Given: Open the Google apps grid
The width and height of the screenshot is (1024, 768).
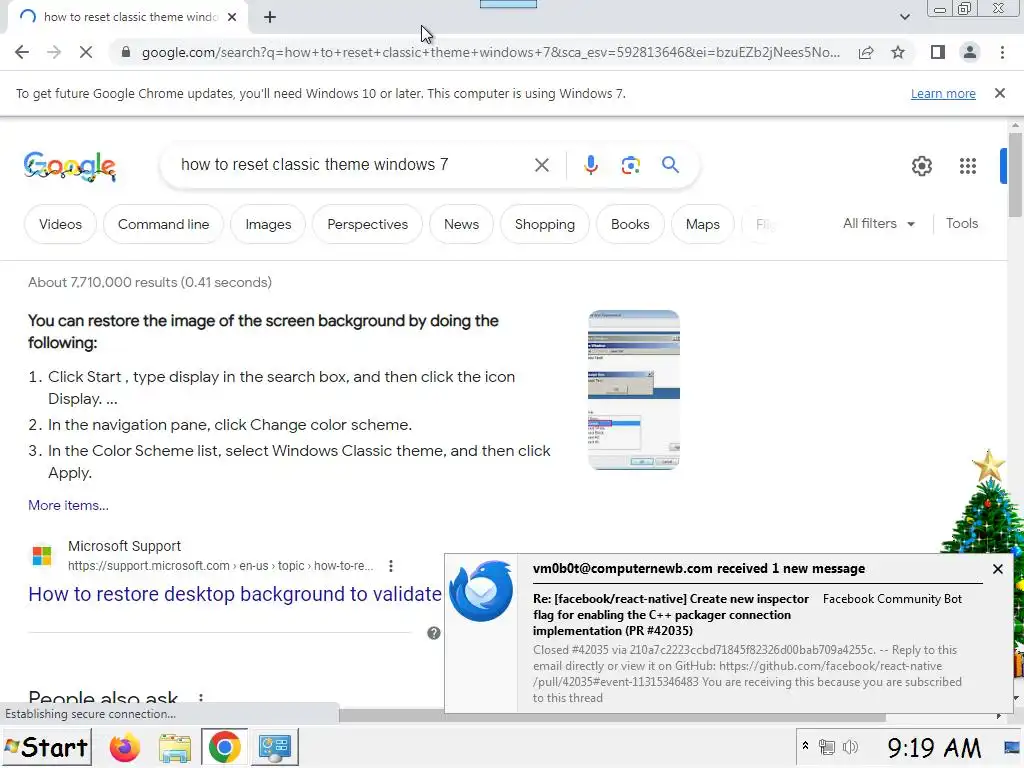Looking at the screenshot, I should 968,166.
